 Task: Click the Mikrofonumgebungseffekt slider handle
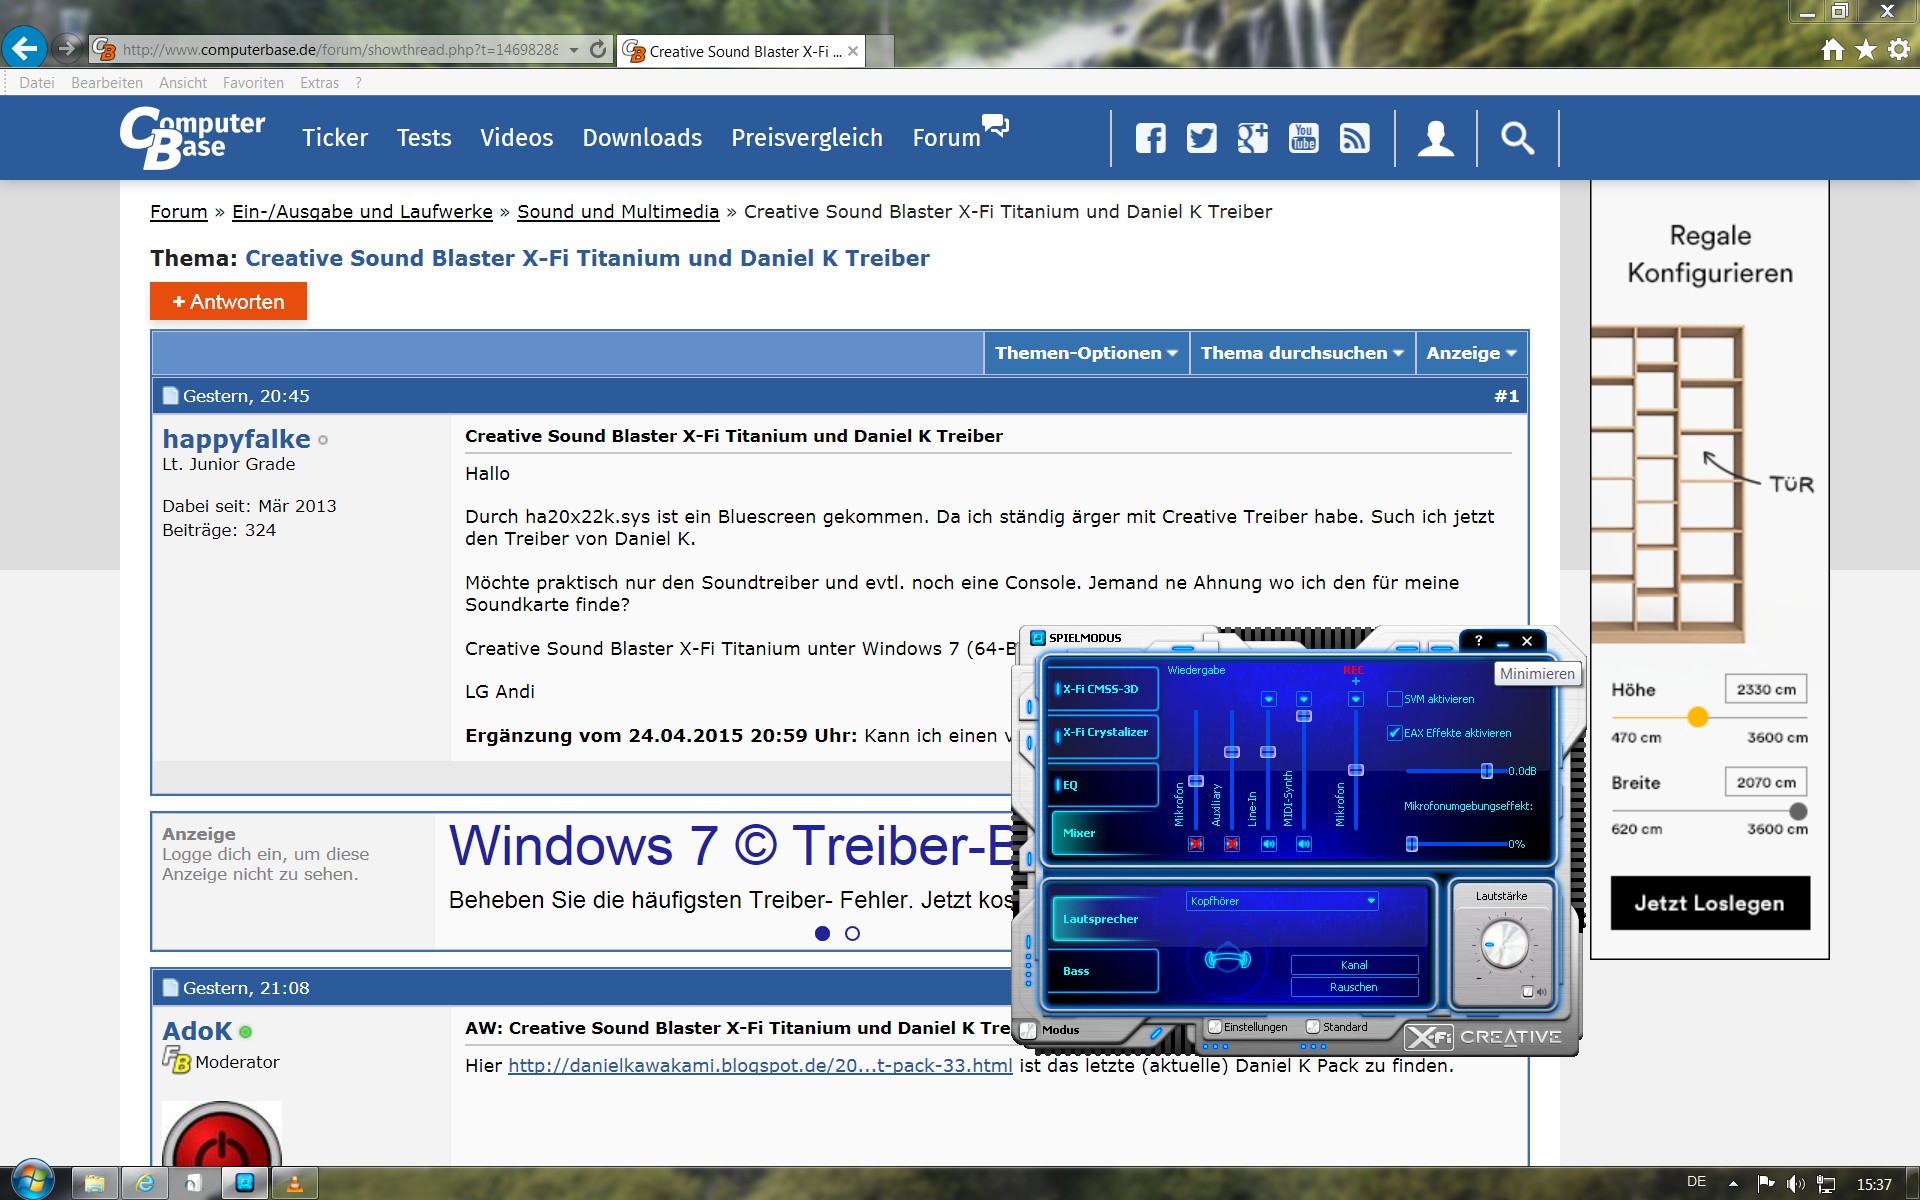pos(1411,844)
